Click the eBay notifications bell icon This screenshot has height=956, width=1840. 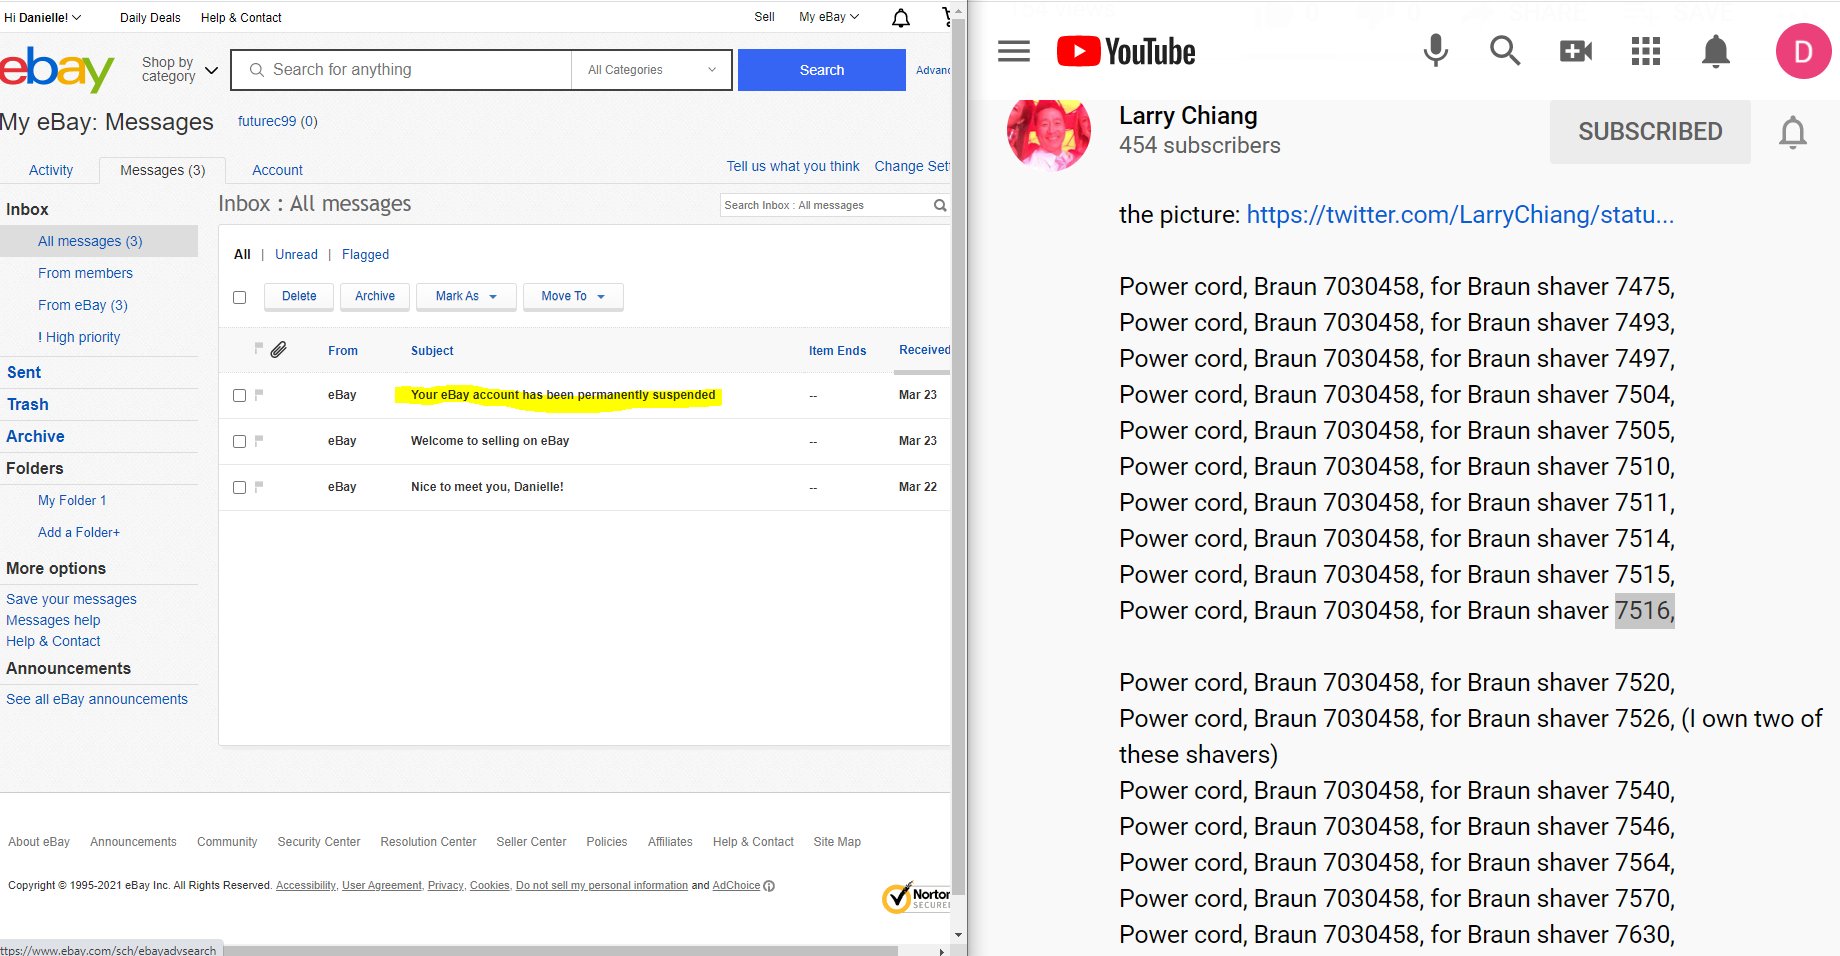(900, 18)
